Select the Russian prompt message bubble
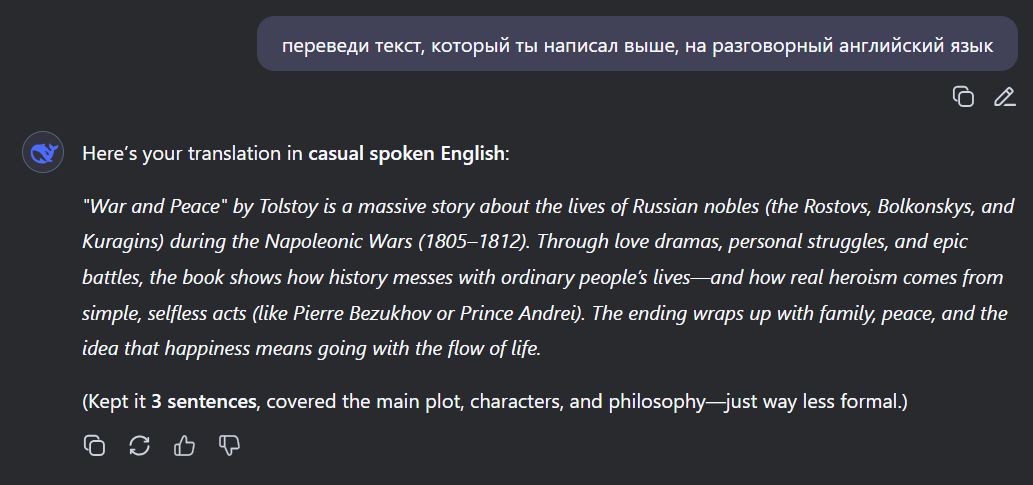The height and width of the screenshot is (485, 1033). coord(637,43)
